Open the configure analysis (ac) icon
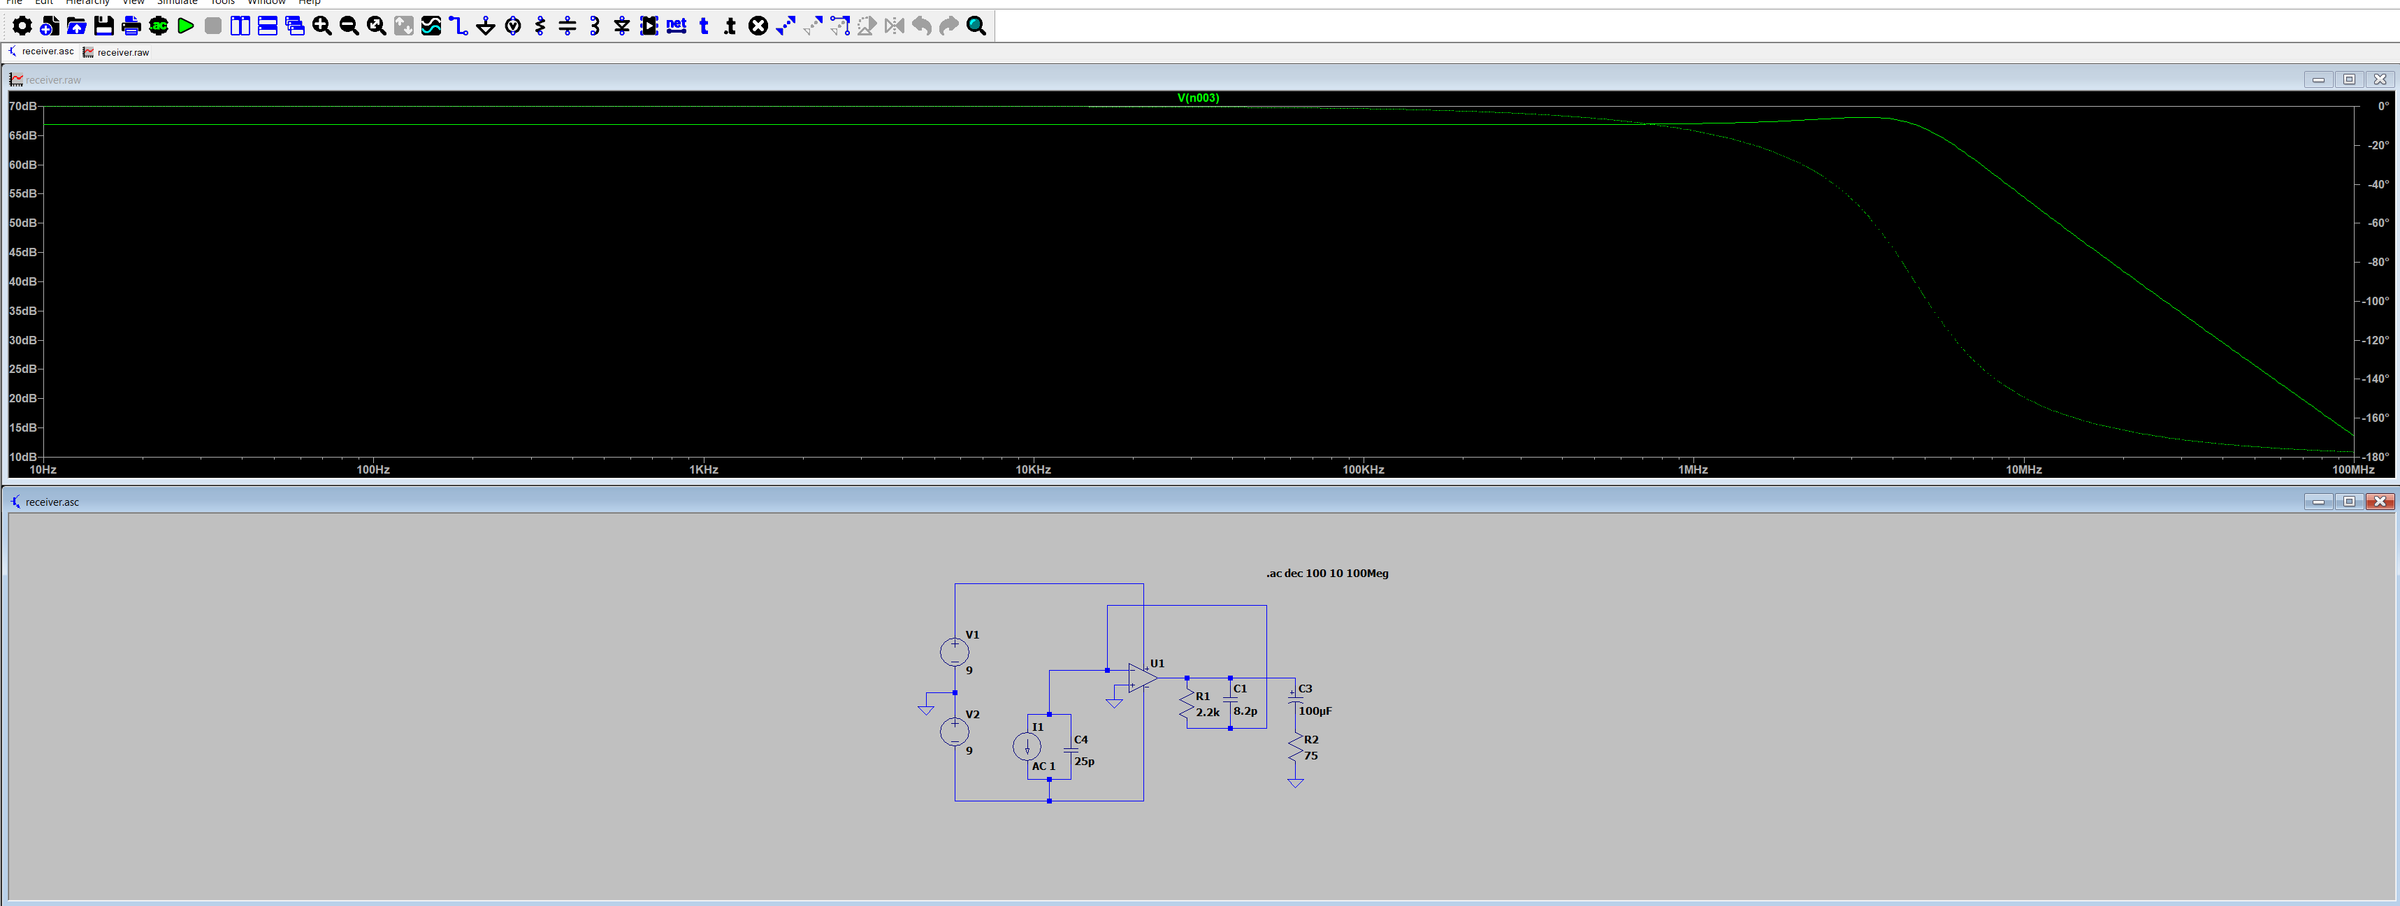Image resolution: width=2400 pixels, height=906 pixels. (158, 26)
